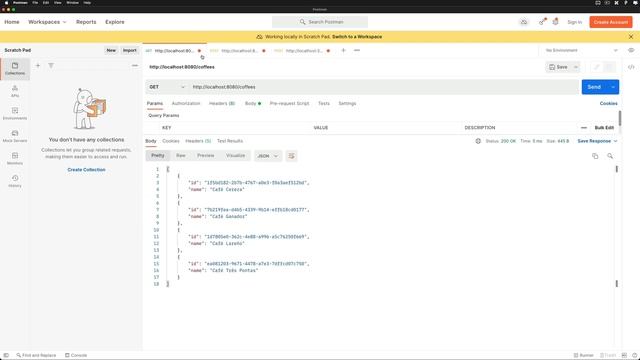Screen dimensions: 640x360
Task: Click the Import button
Action: point(130,50)
